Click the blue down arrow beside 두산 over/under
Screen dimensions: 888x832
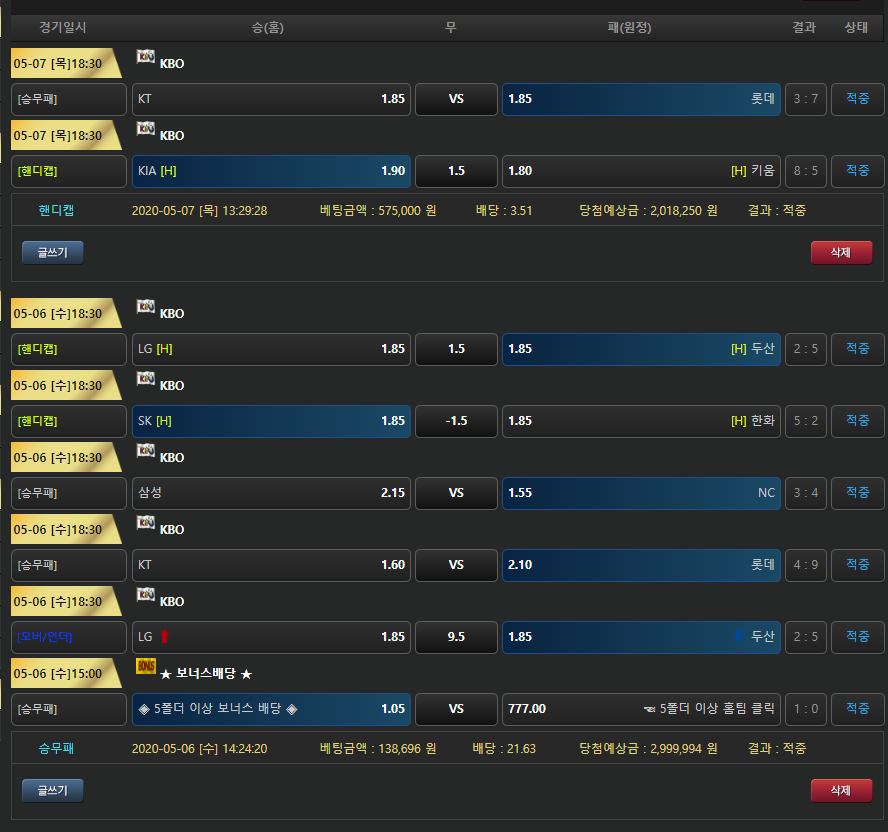click(x=739, y=636)
